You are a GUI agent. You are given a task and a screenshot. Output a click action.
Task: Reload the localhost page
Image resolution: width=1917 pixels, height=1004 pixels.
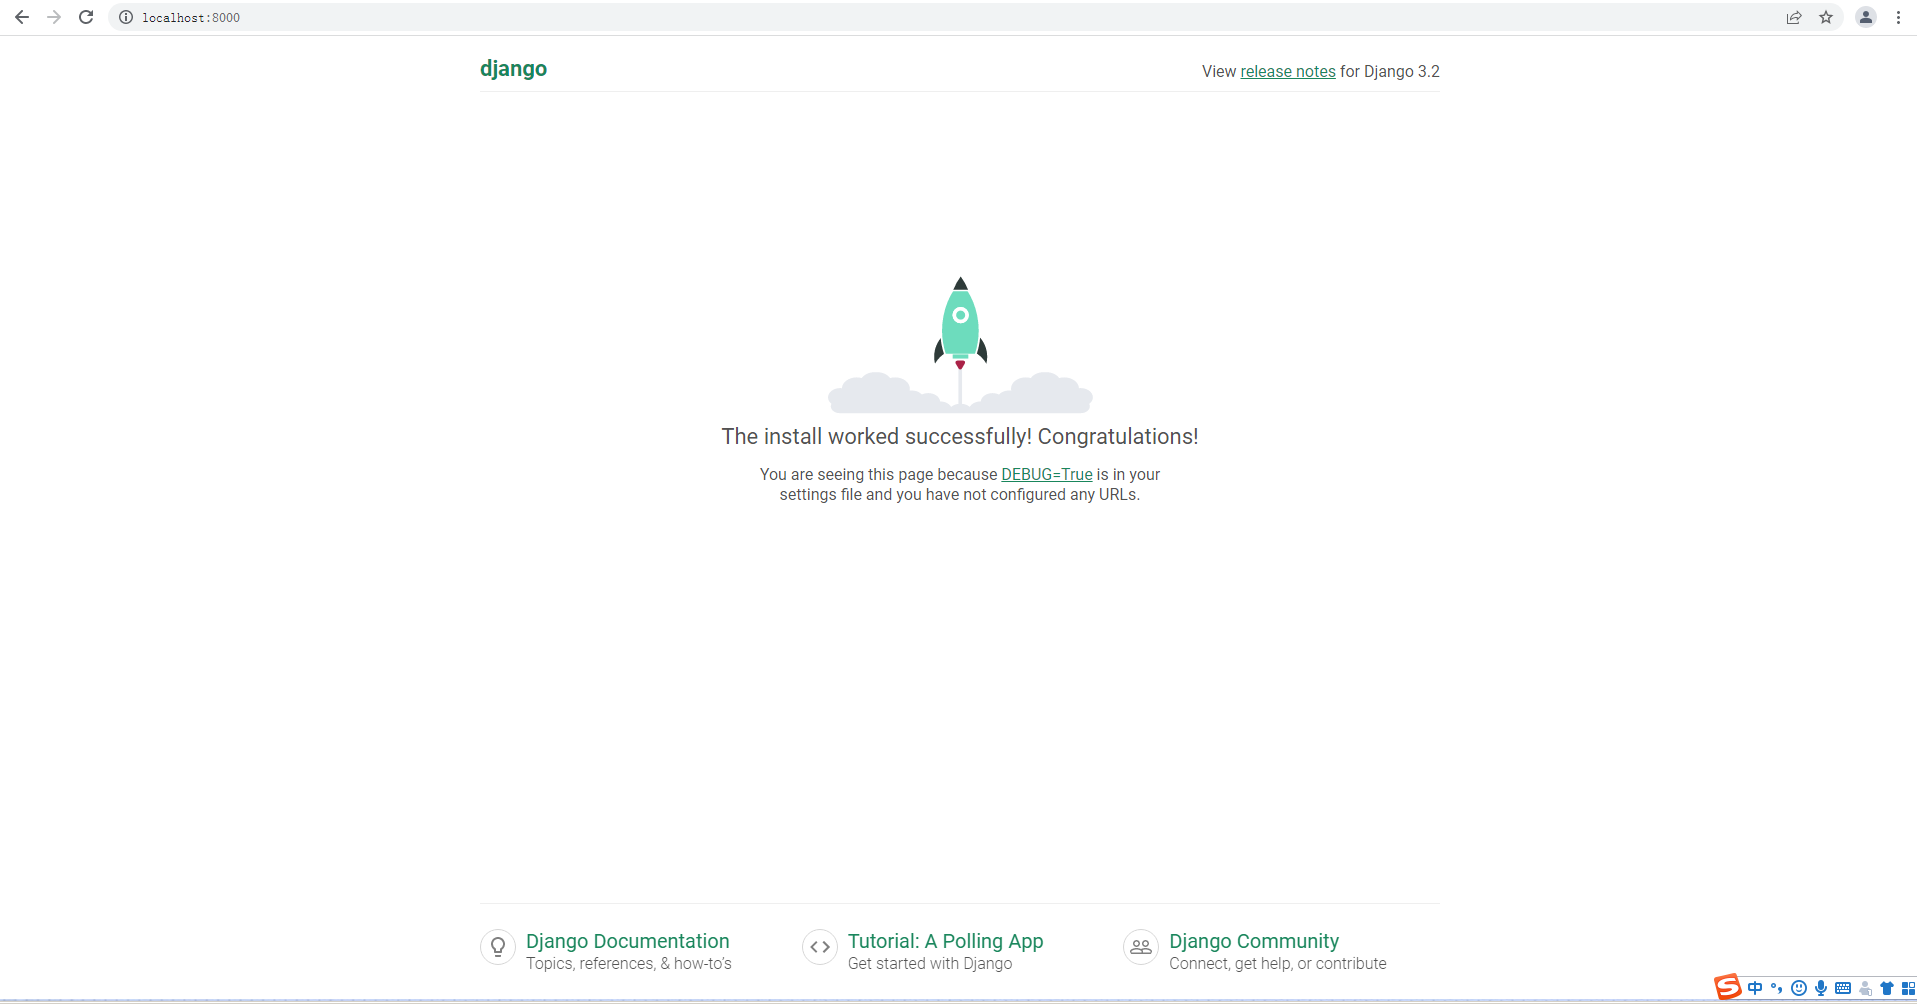(x=86, y=17)
